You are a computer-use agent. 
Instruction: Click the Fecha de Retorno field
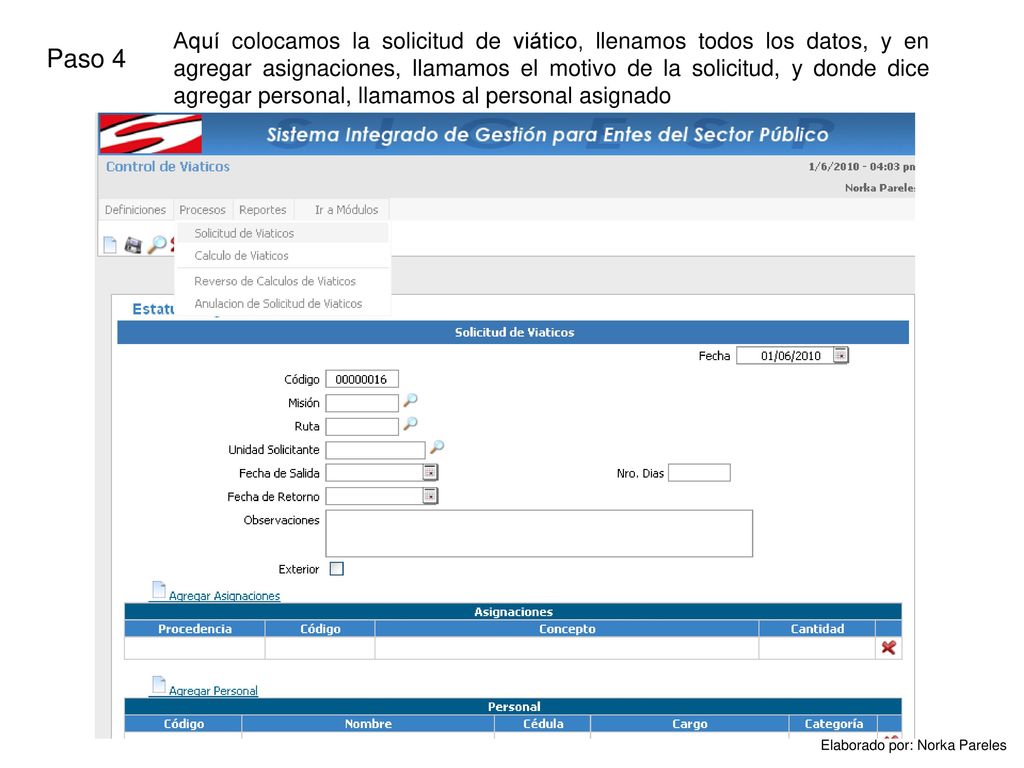click(x=374, y=496)
